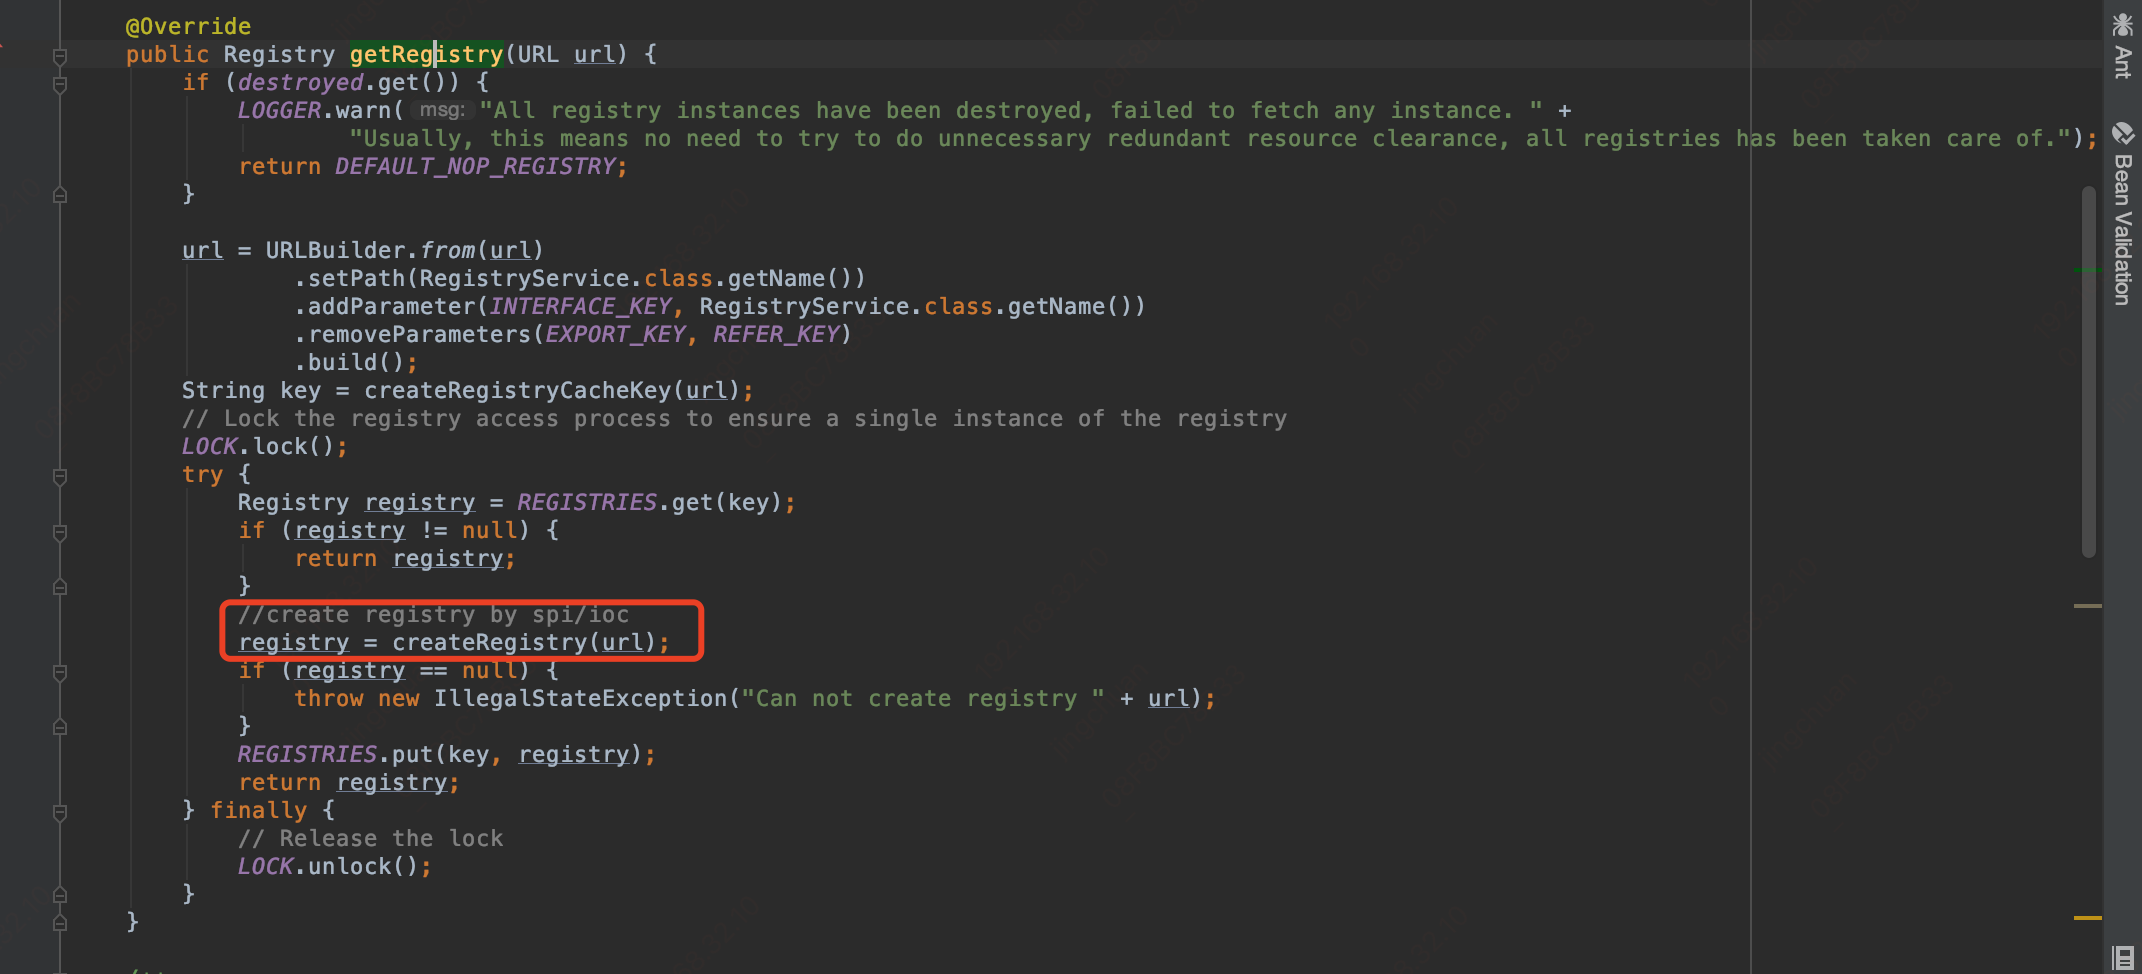Image resolution: width=2142 pixels, height=974 pixels.
Task: Click the 'destroyed' field reference
Action: click(x=300, y=82)
